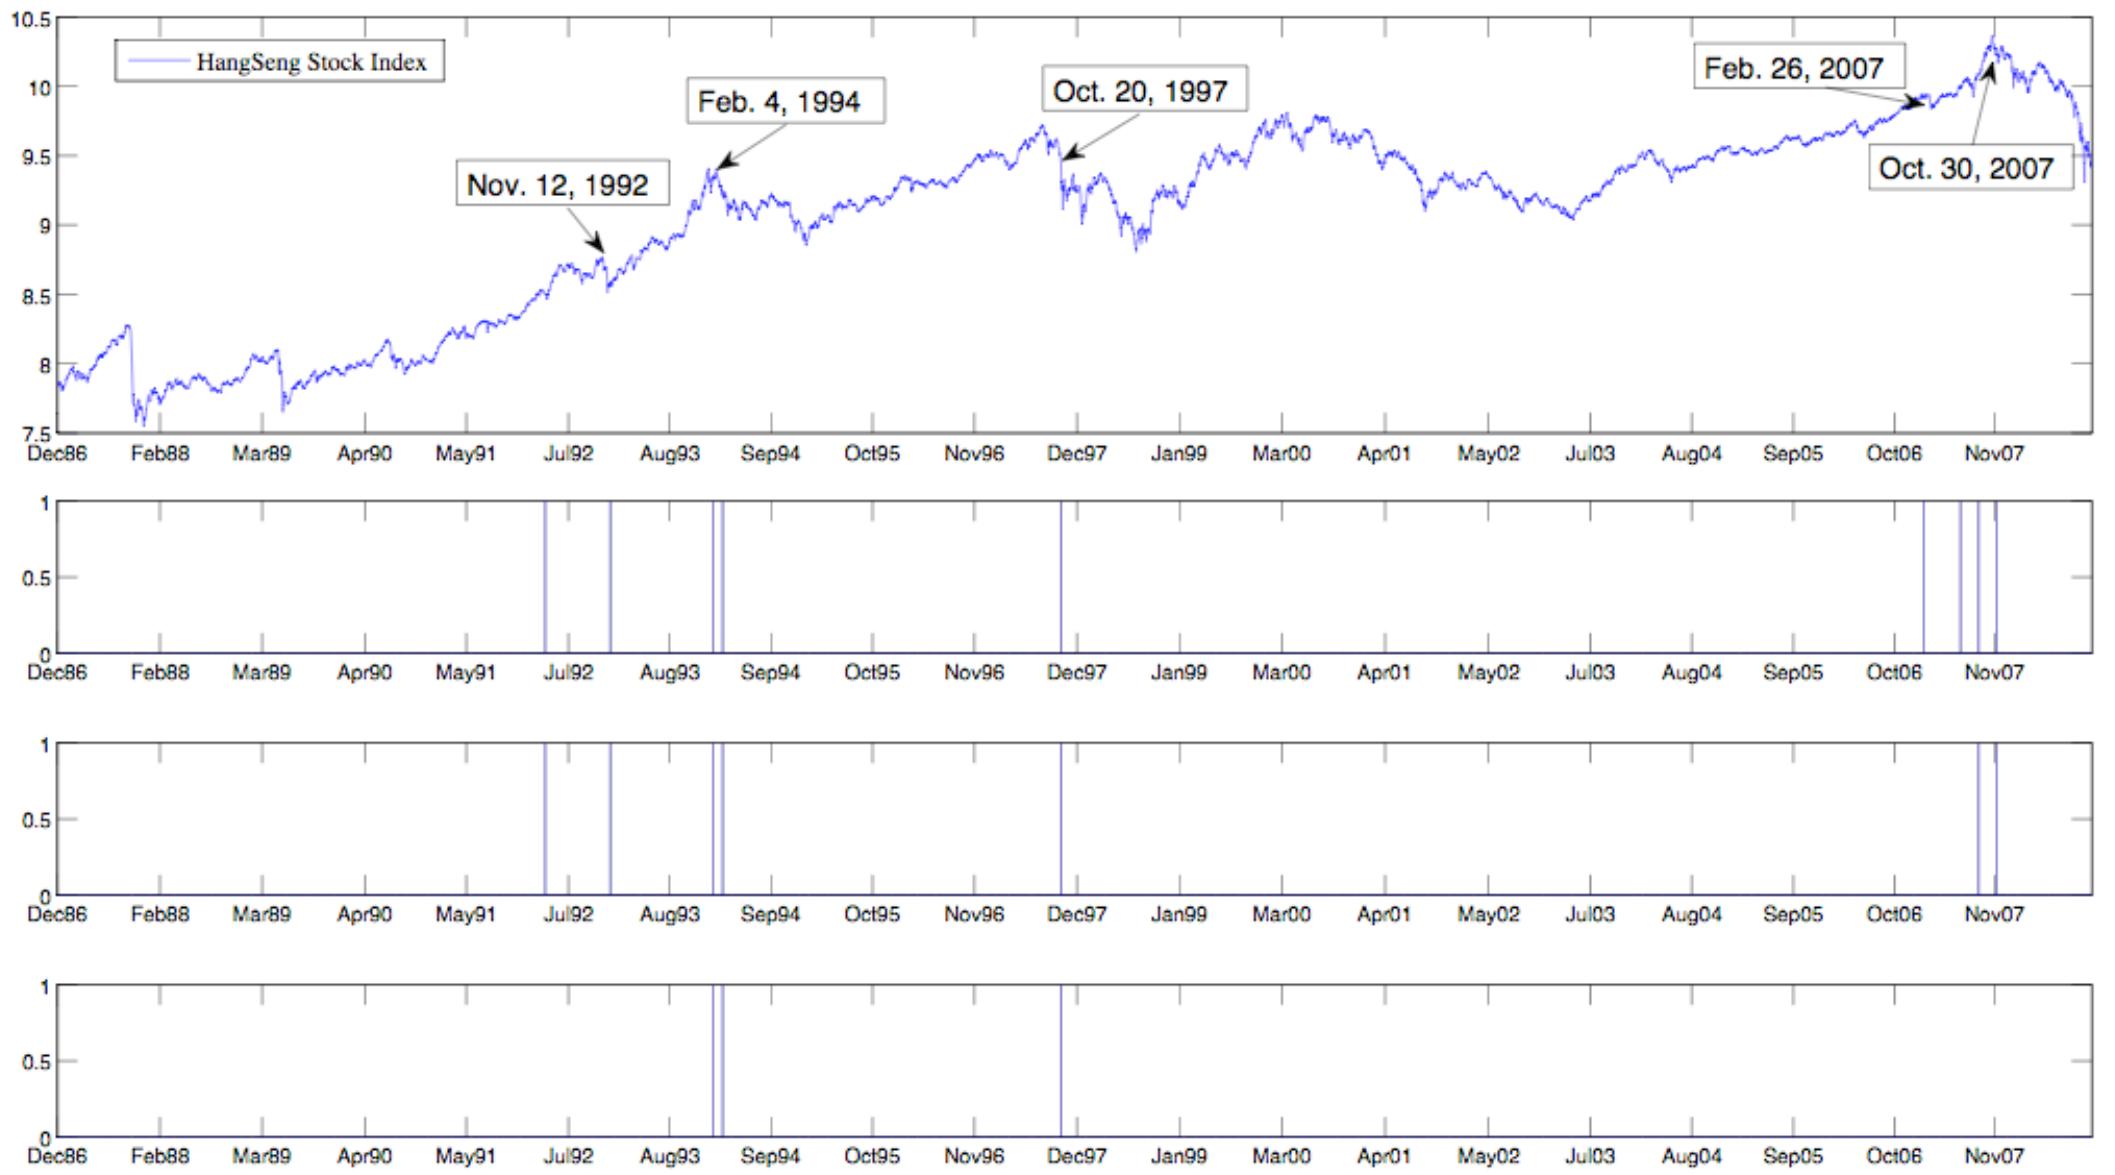2115x1175 pixels.
Task: Click Mar00 on the top chart's x-axis
Action: click(1281, 454)
